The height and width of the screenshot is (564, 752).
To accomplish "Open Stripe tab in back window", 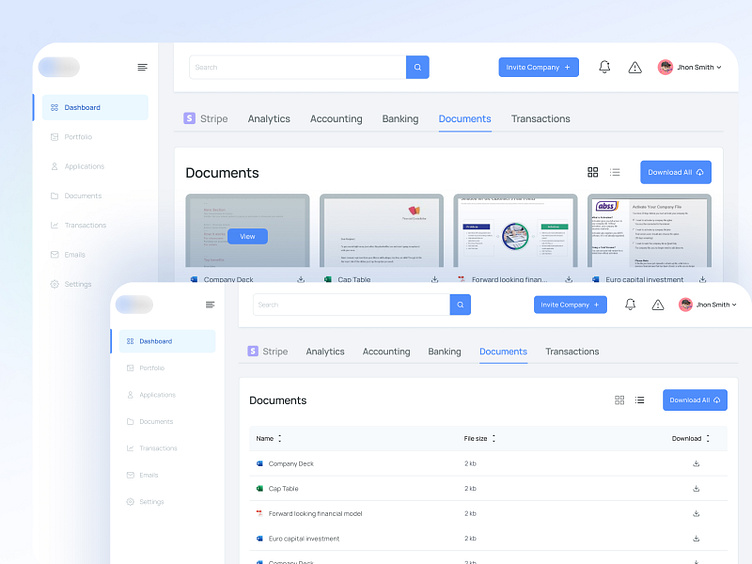I will (206, 118).
